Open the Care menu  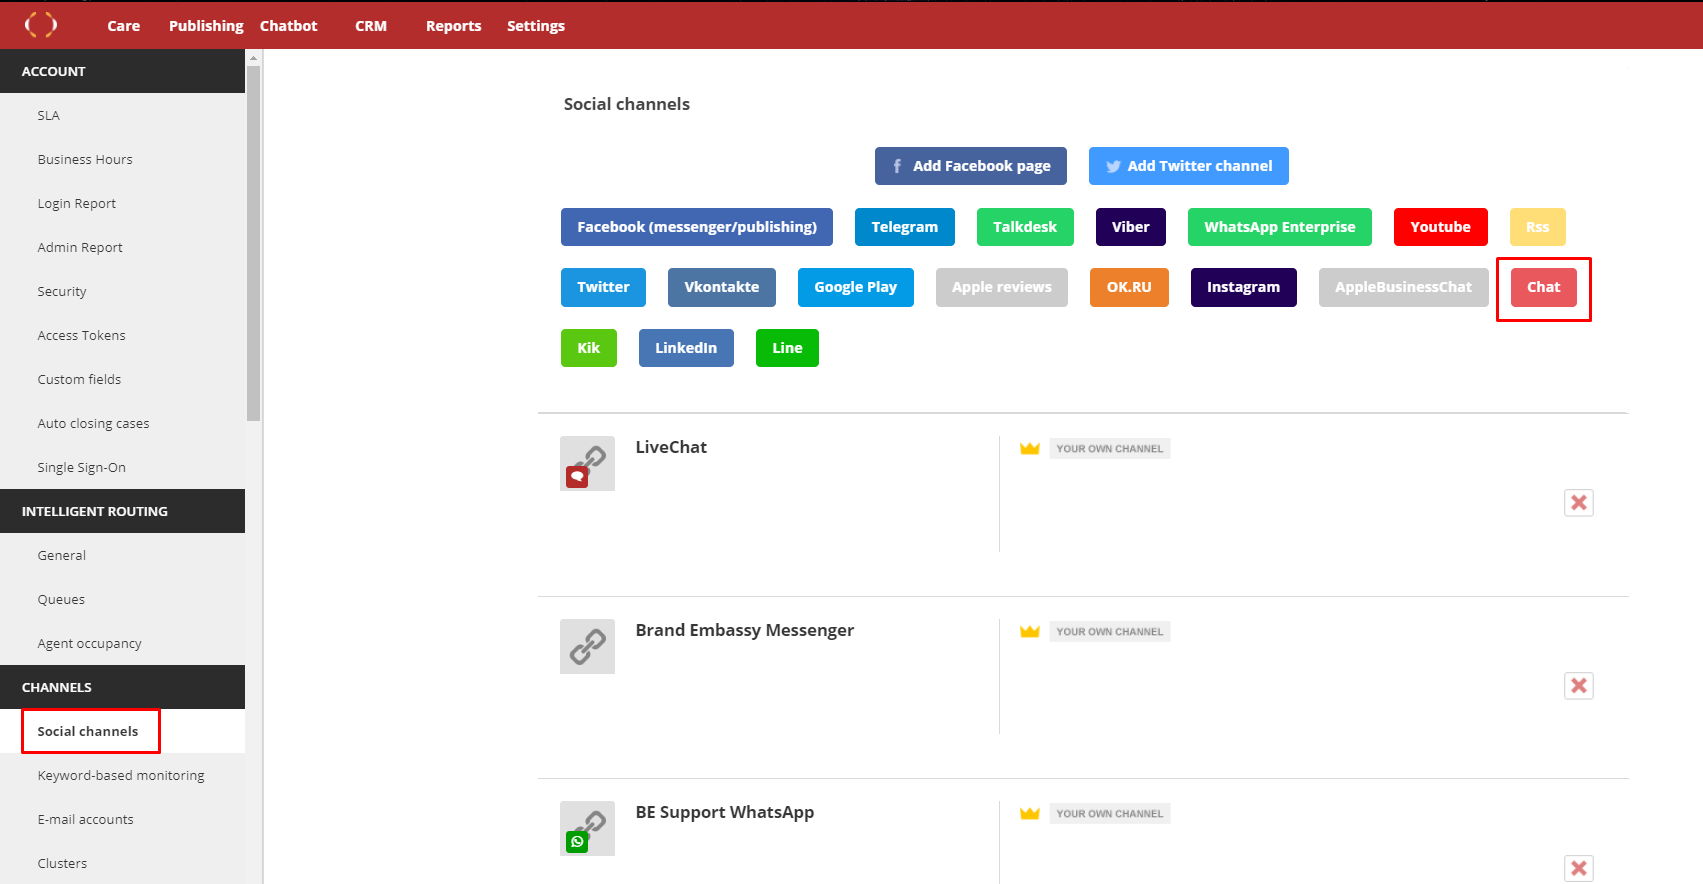coord(124,26)
